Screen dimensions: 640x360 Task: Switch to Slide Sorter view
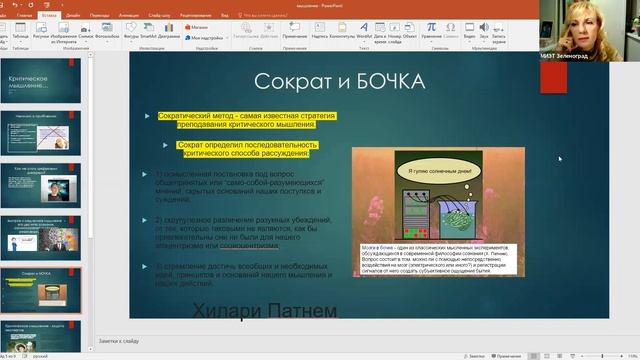pos(547,356)
